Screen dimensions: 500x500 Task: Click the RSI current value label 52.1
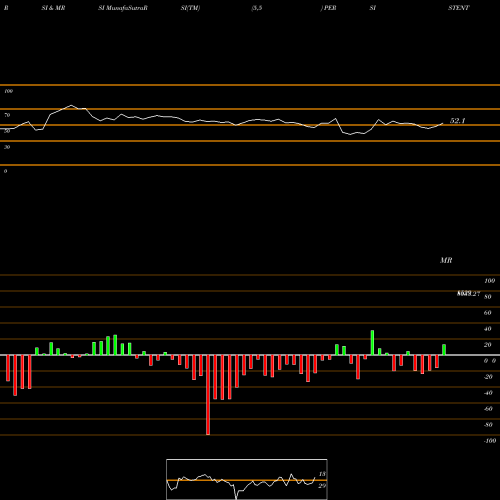[x=457, y=121]
